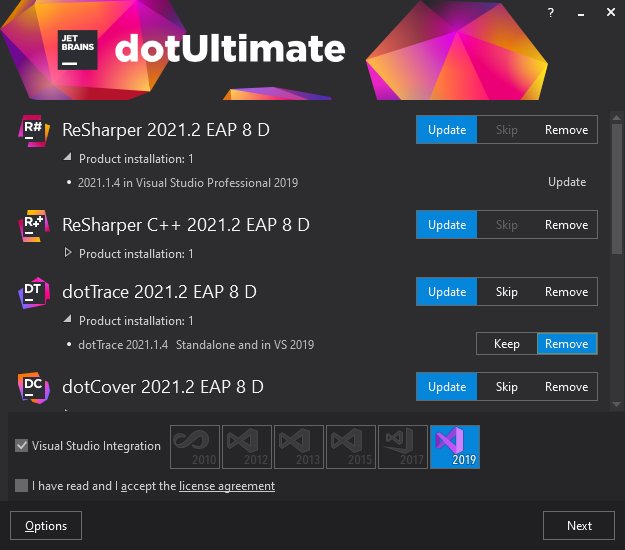Click the dotCover product icon

click(35, 387)
